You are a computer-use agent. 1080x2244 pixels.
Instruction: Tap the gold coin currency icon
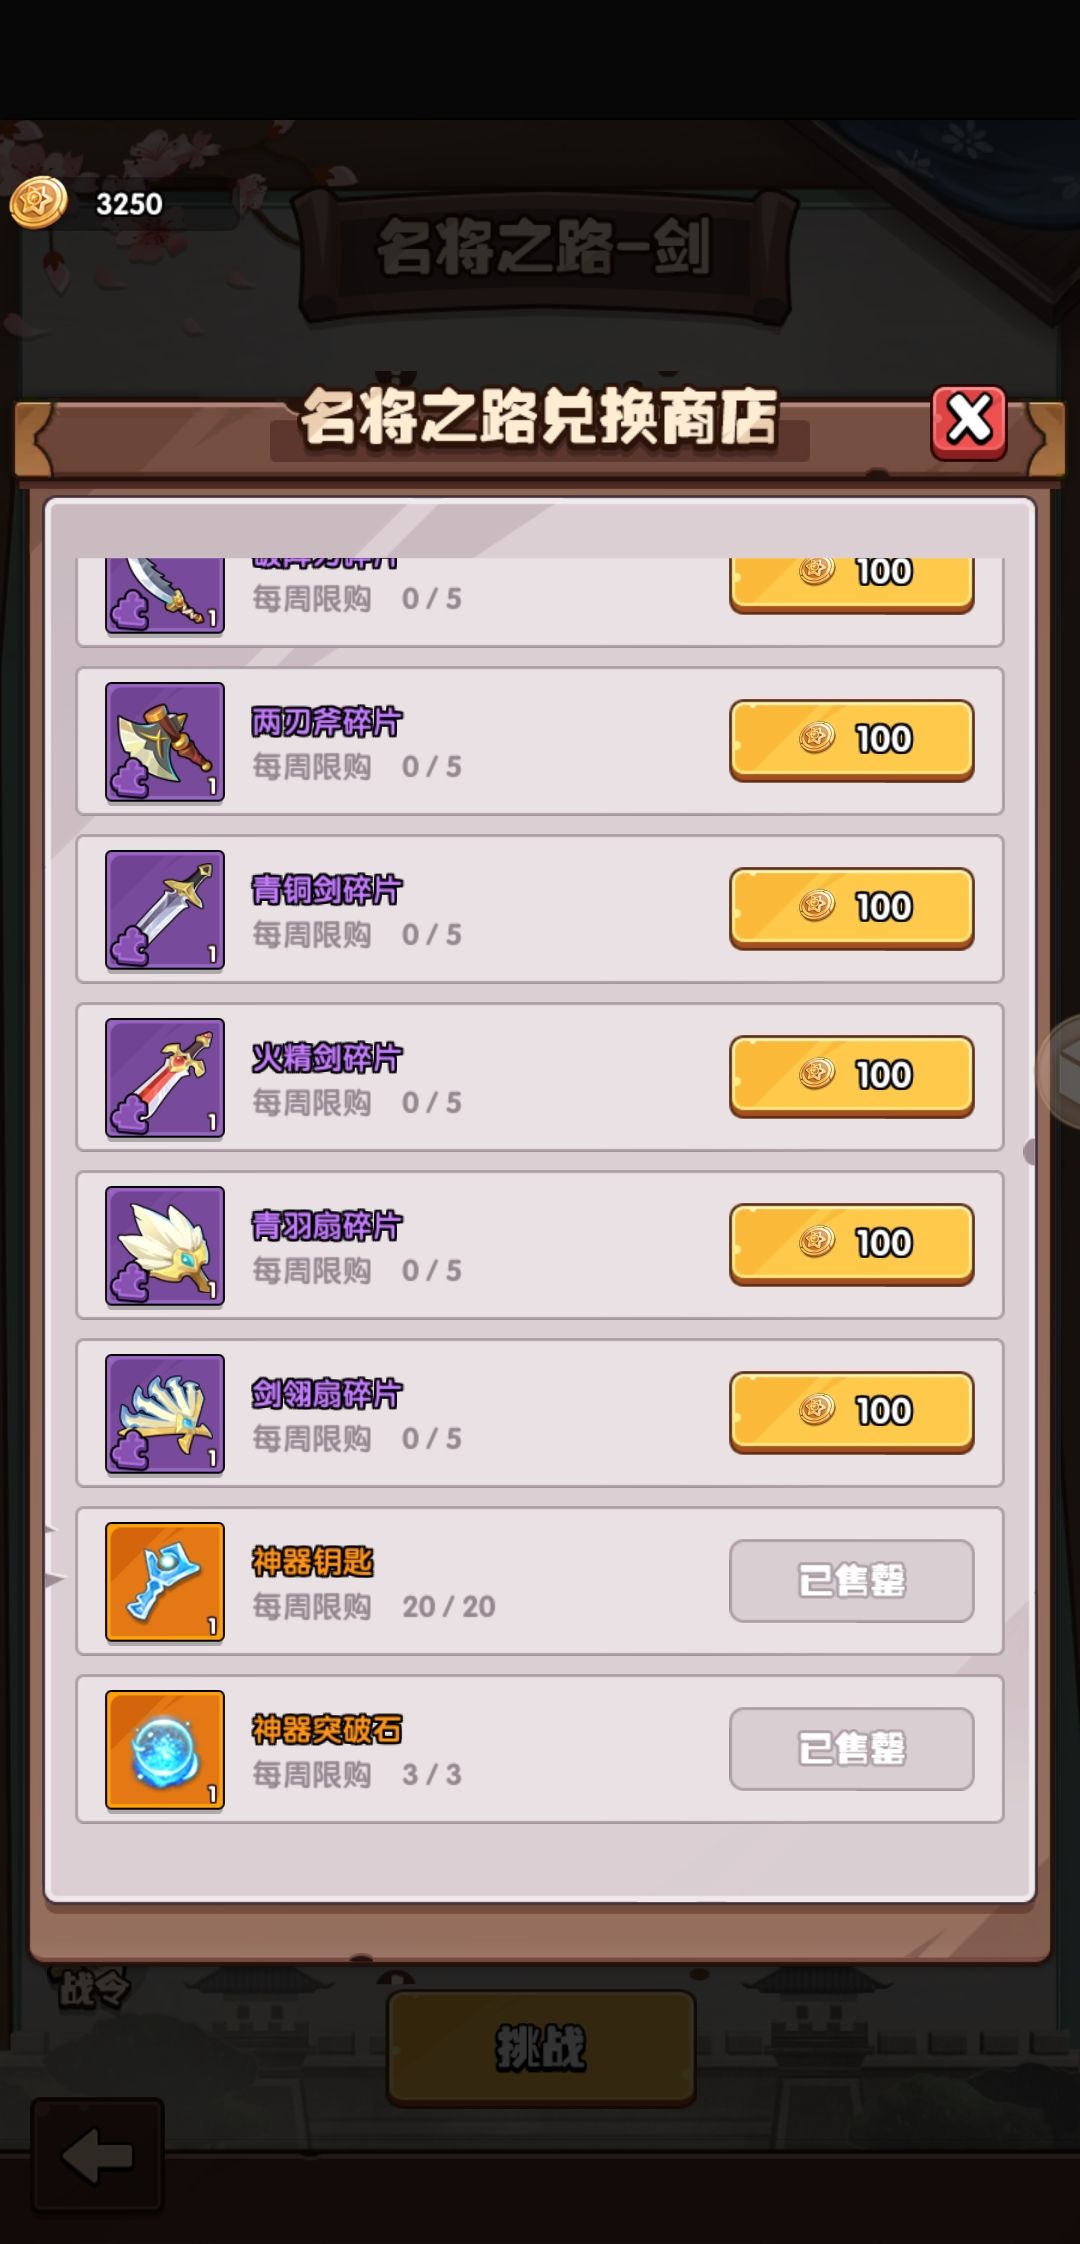click(x=38, y=203)
